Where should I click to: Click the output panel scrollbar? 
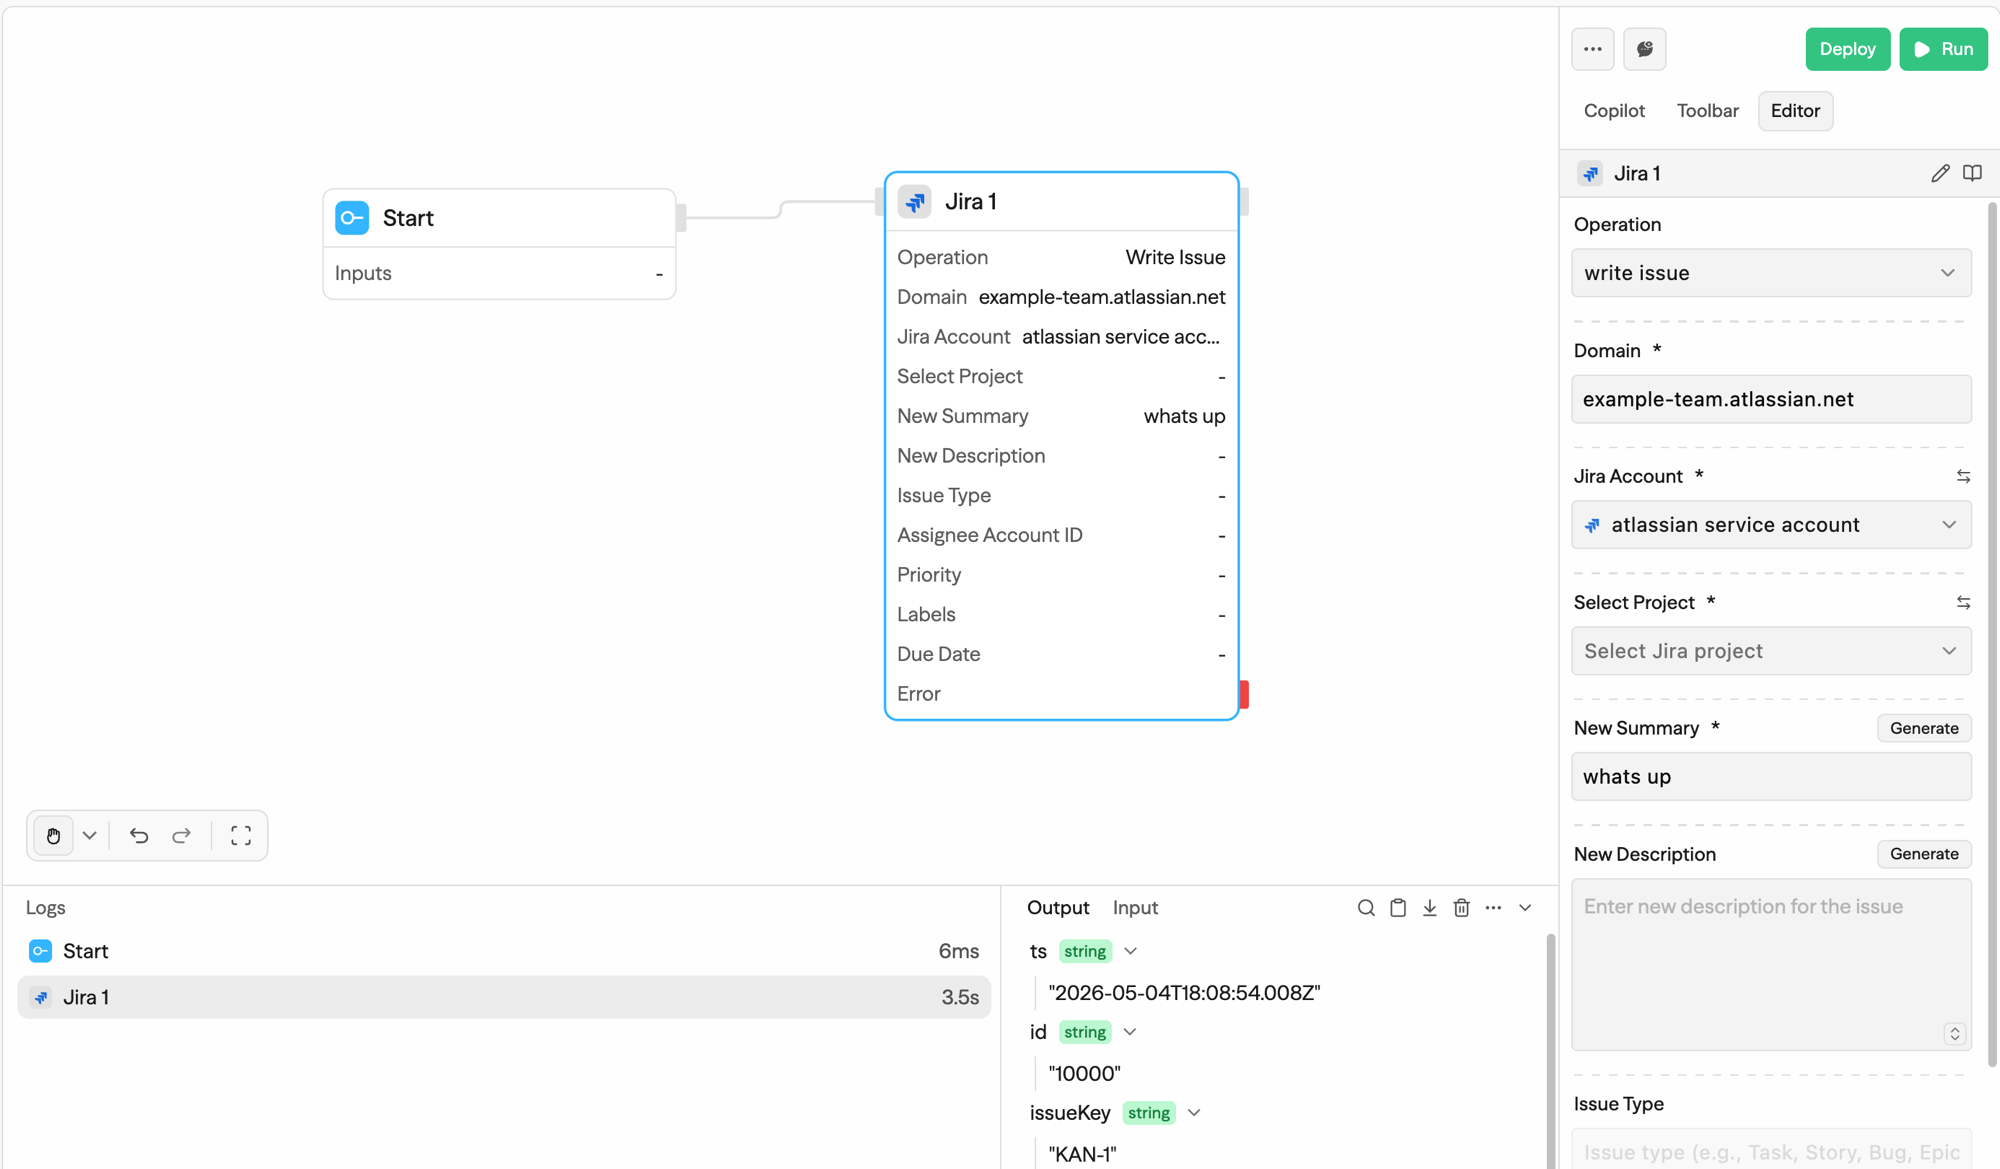tap(1551, 1050)
